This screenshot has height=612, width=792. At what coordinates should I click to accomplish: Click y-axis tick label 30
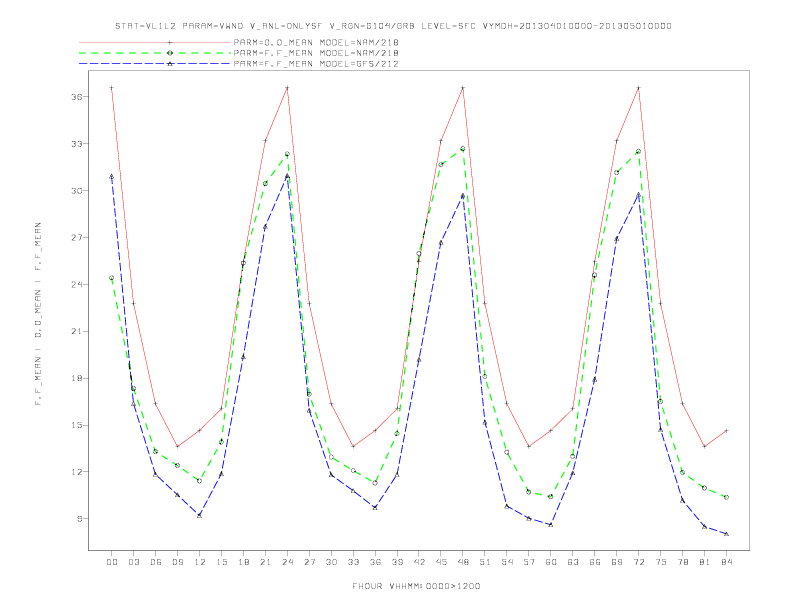click(x=77, y=190)
